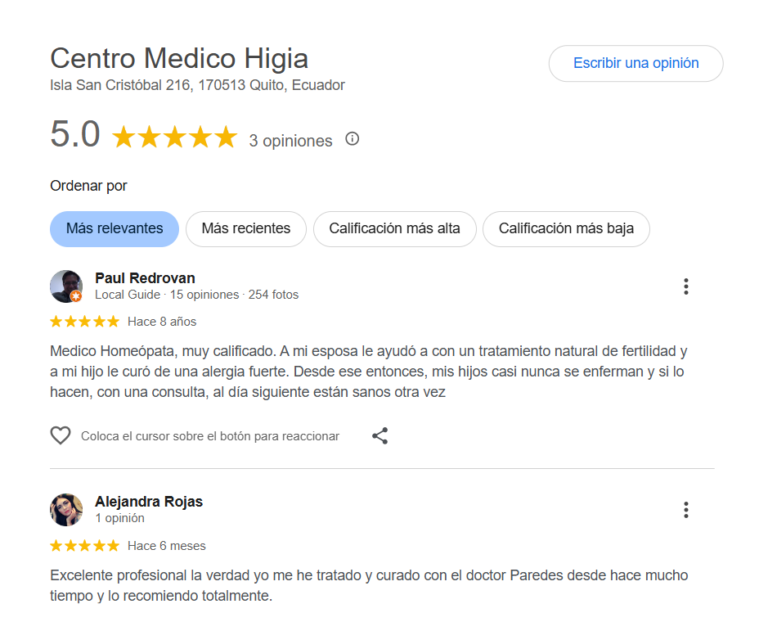Click the Escribir una opinión button

[x=636, y=63]
